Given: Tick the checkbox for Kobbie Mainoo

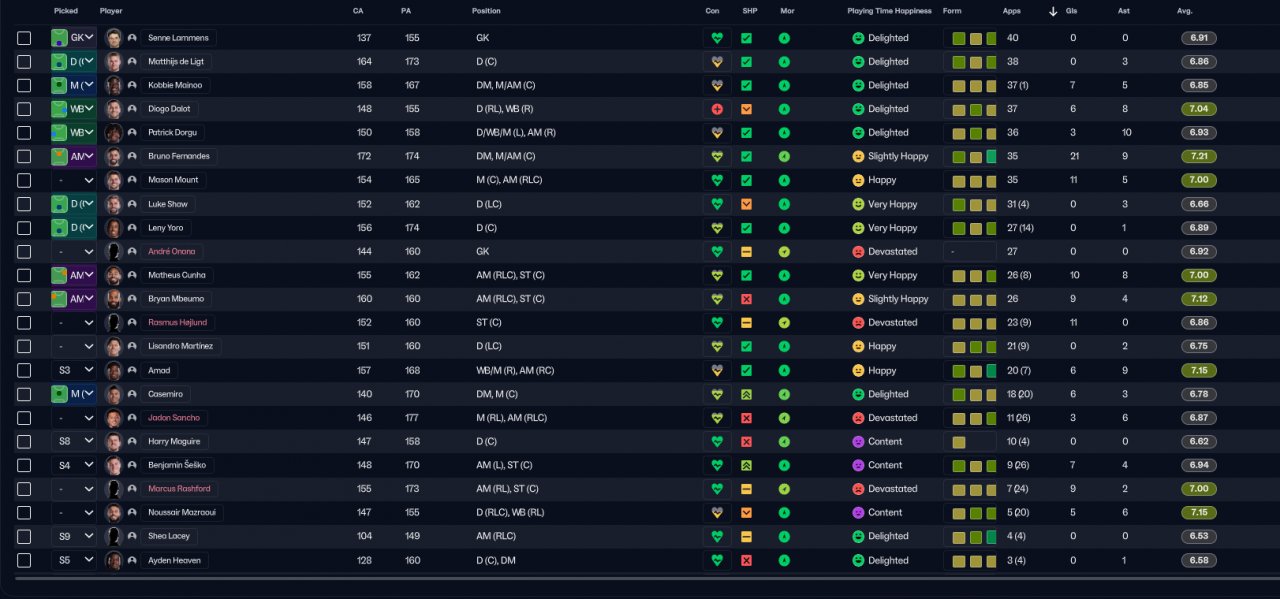Looking at the screenshot, I should 24,85.
